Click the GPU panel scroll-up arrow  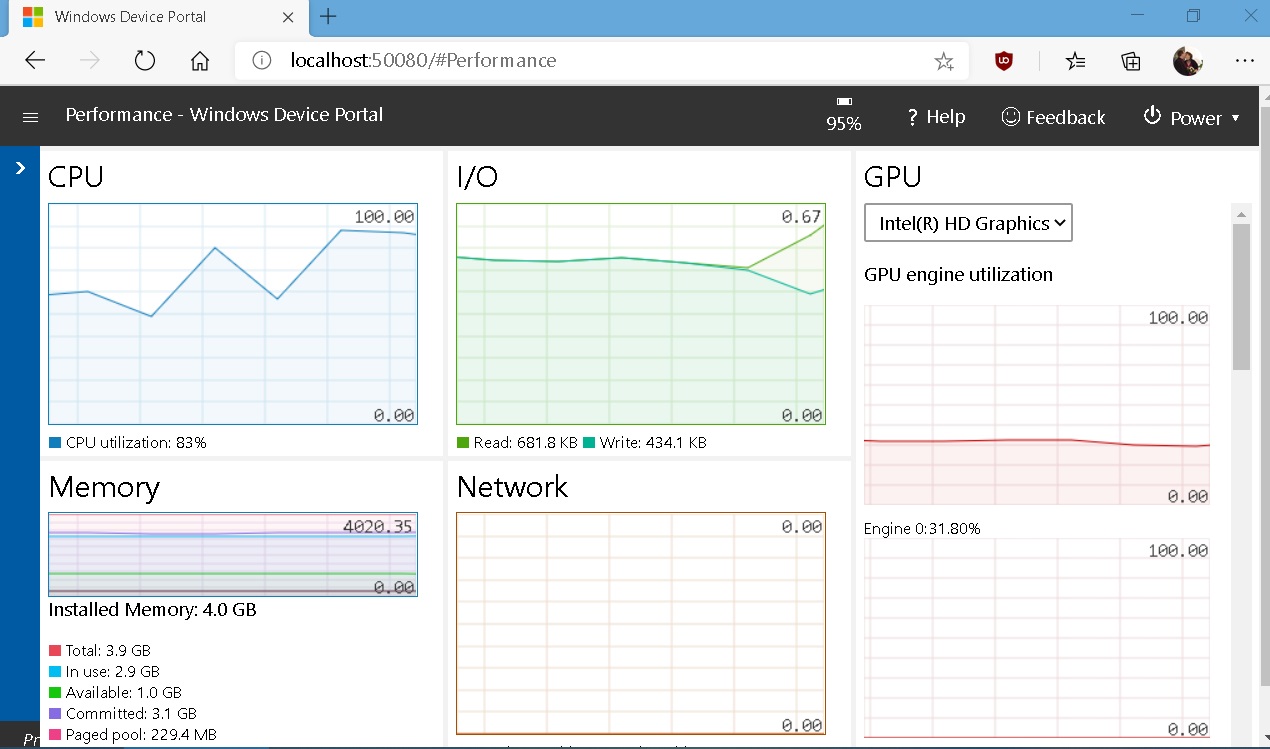click(1241, 213)
